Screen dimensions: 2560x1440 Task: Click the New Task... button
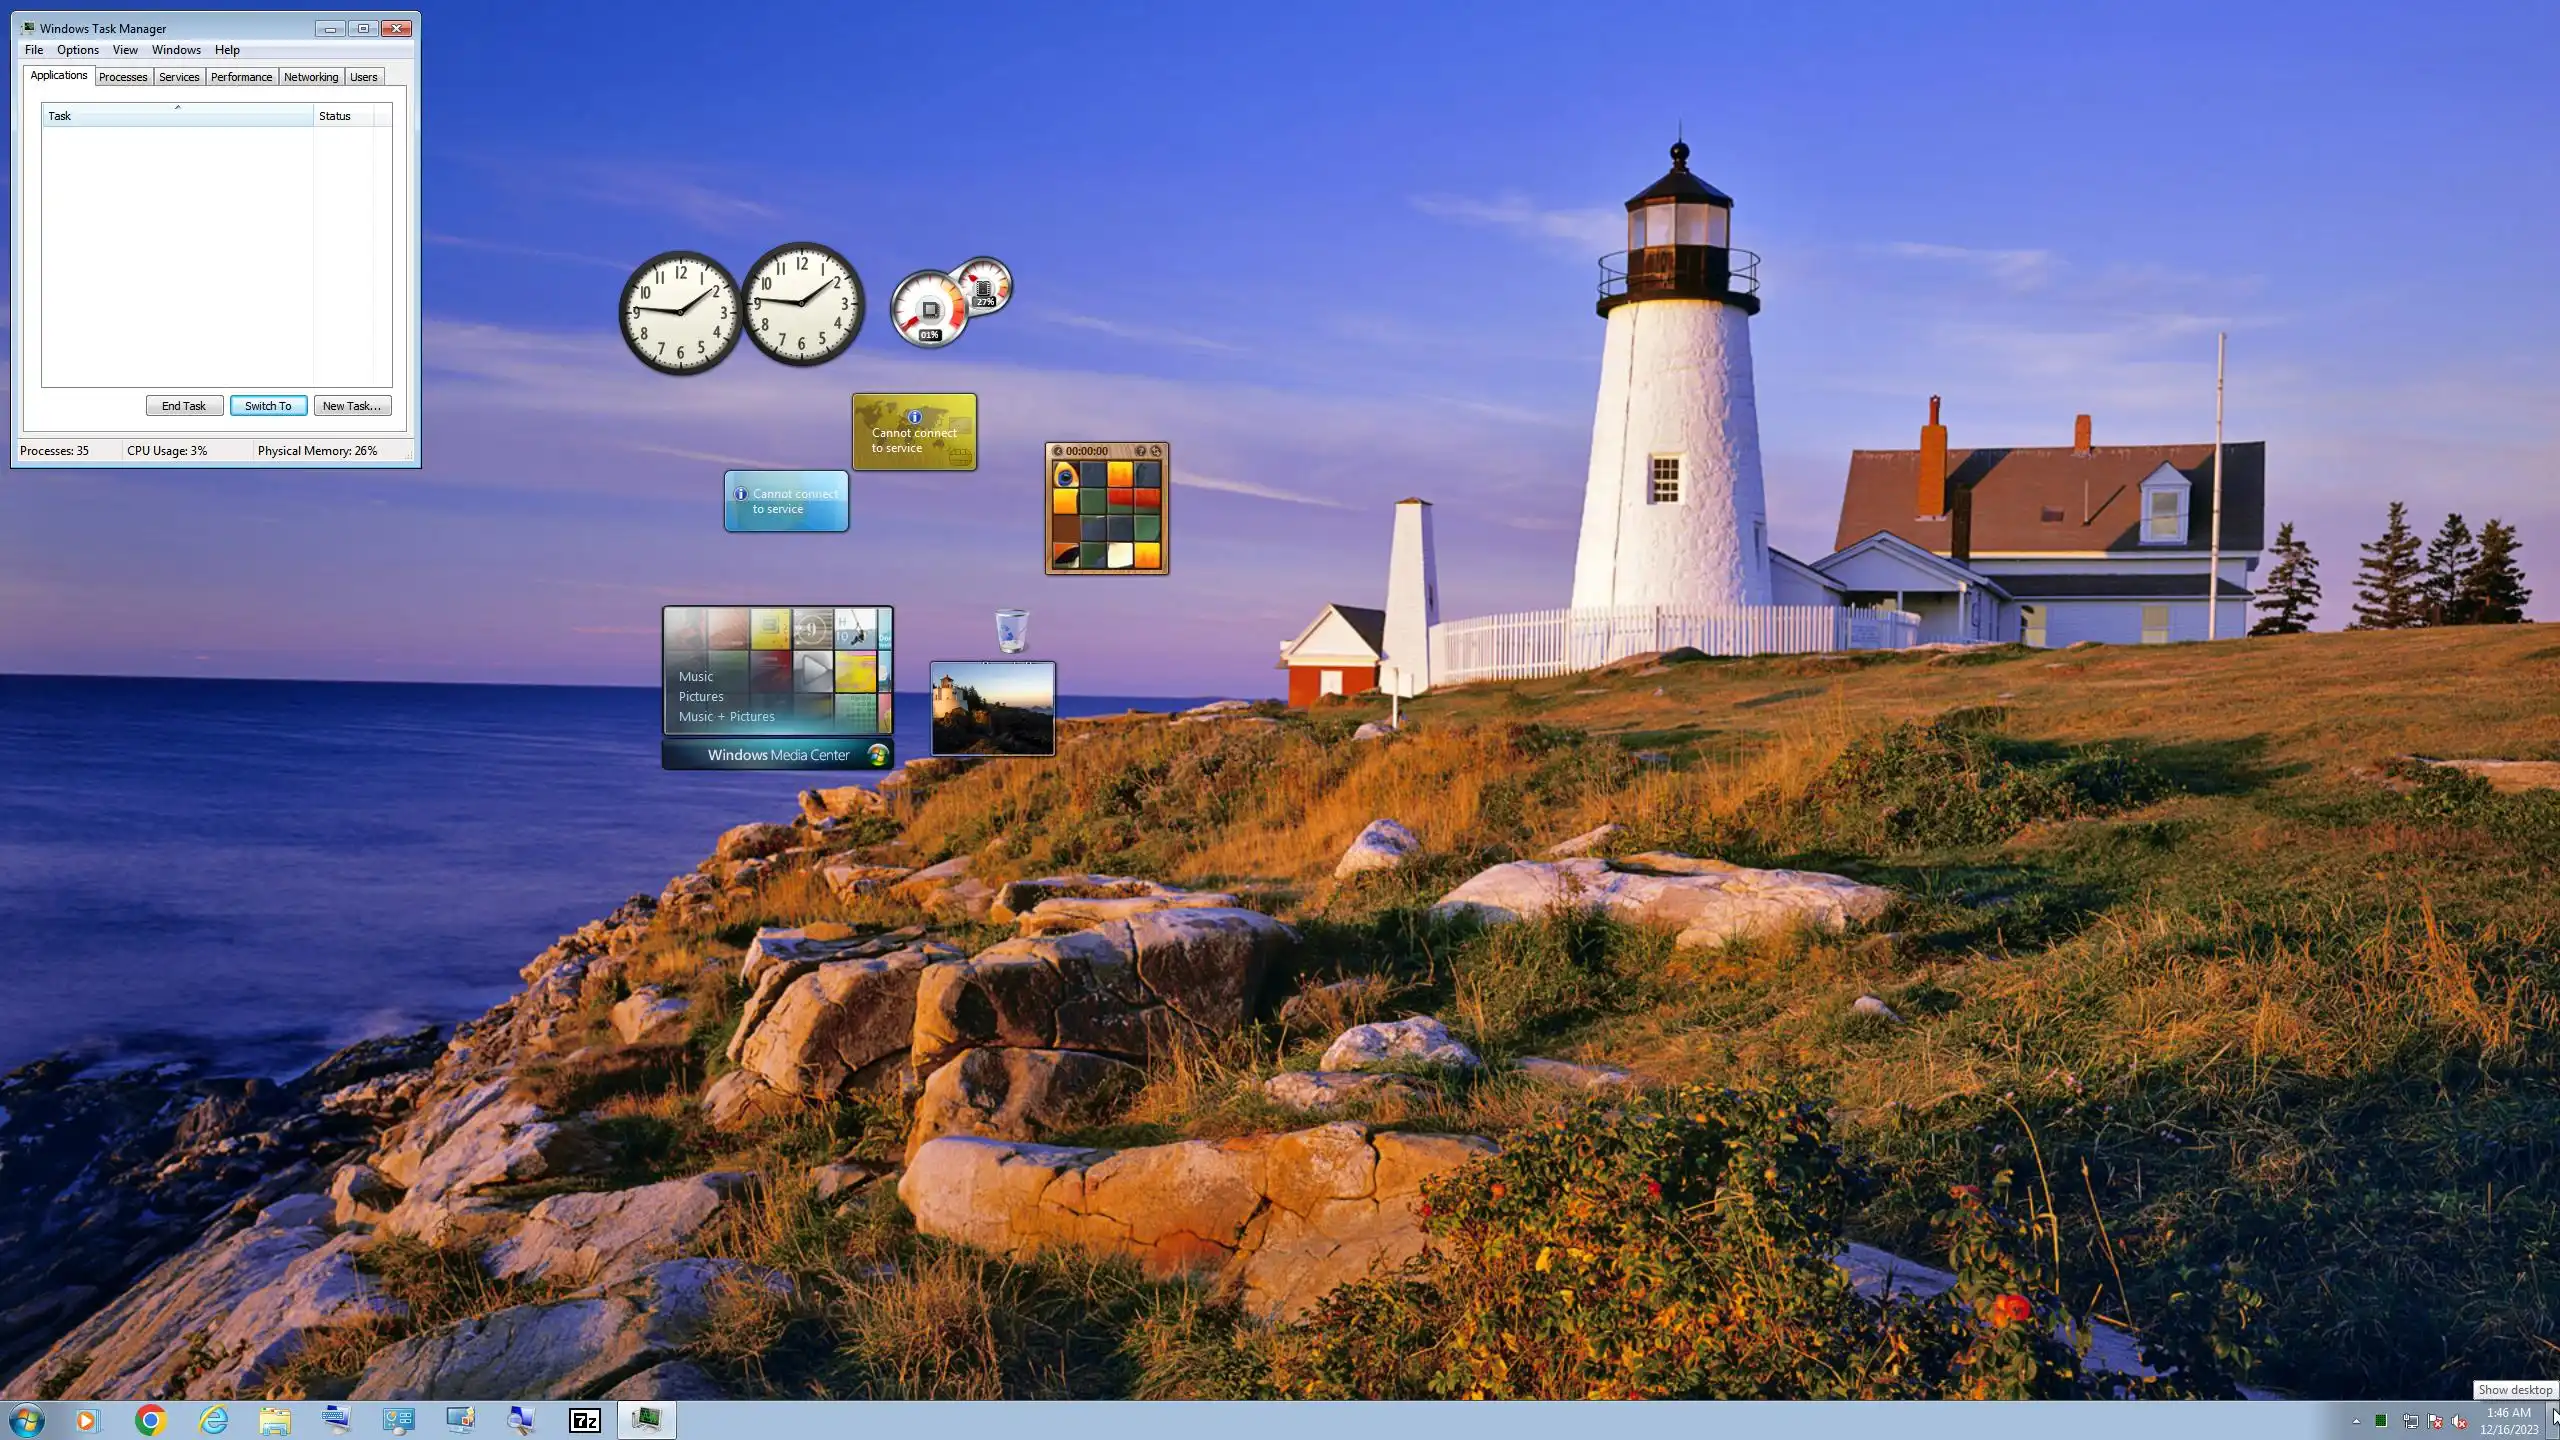click(352, 406)
